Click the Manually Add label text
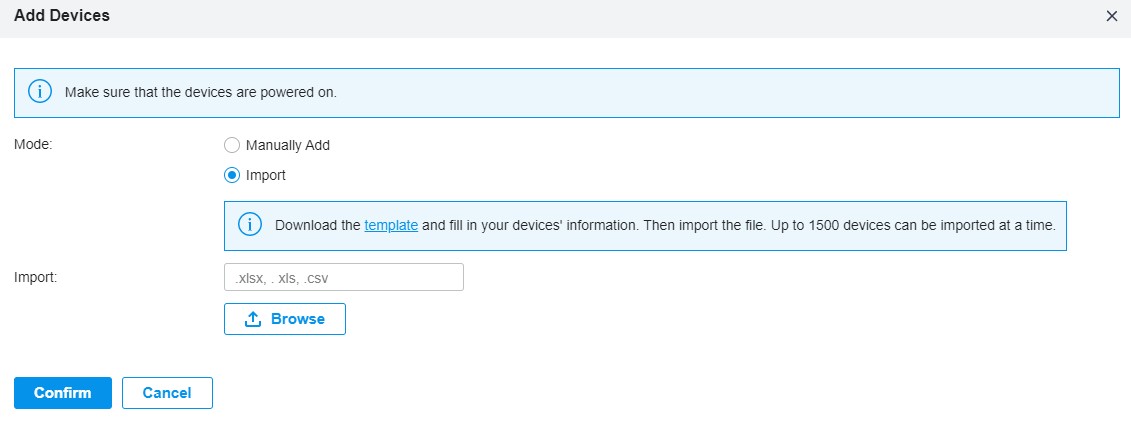 tap(288, 145)
